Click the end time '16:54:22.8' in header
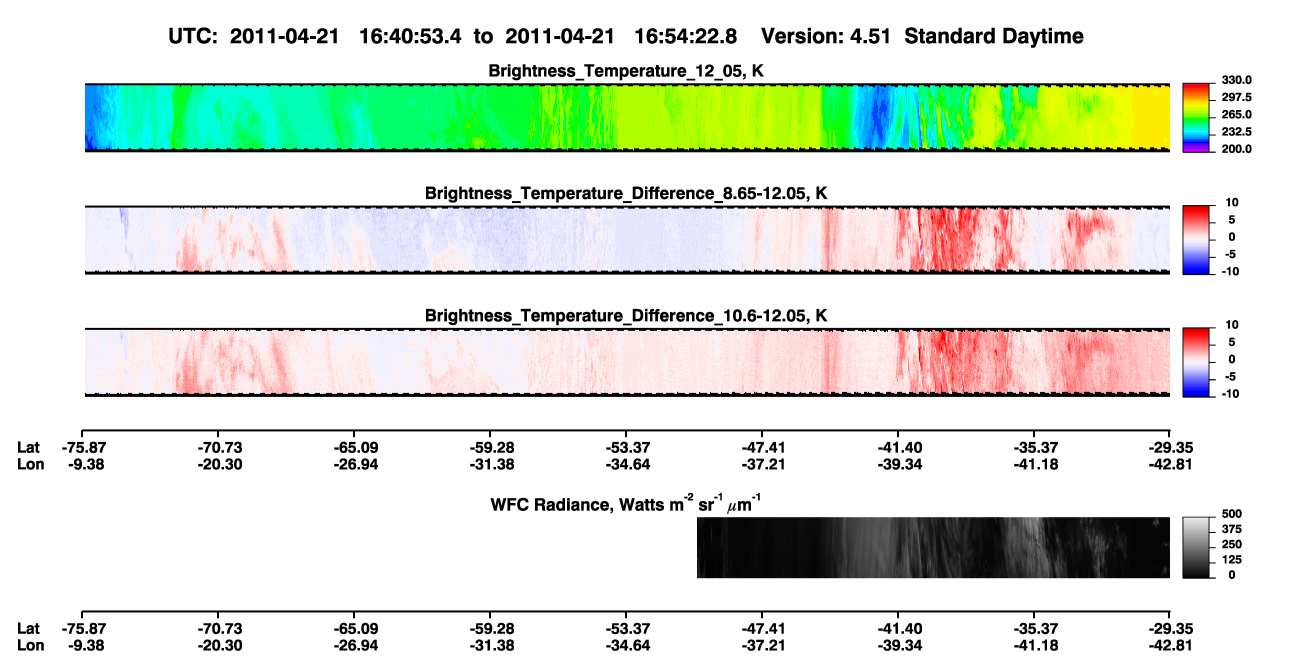1300x667 pixels. point(686,36)
